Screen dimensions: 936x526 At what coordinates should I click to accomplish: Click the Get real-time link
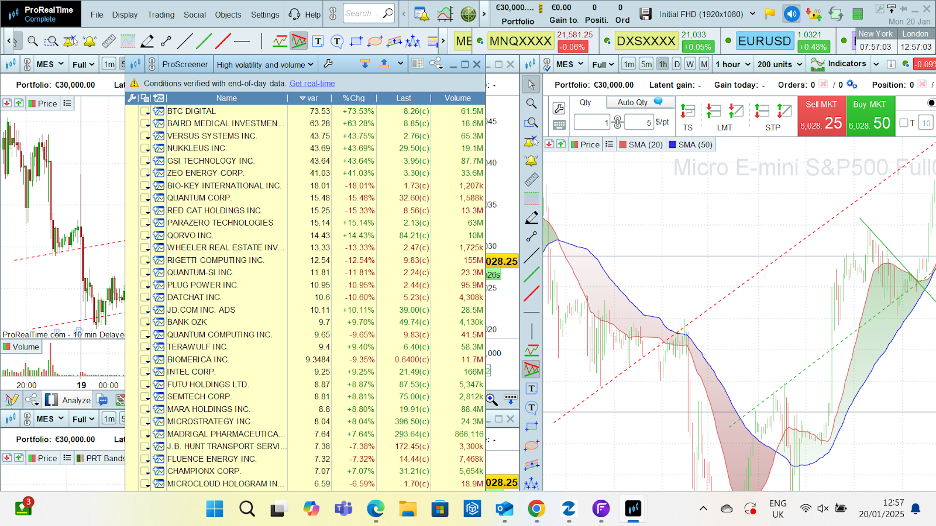(312, 84)
